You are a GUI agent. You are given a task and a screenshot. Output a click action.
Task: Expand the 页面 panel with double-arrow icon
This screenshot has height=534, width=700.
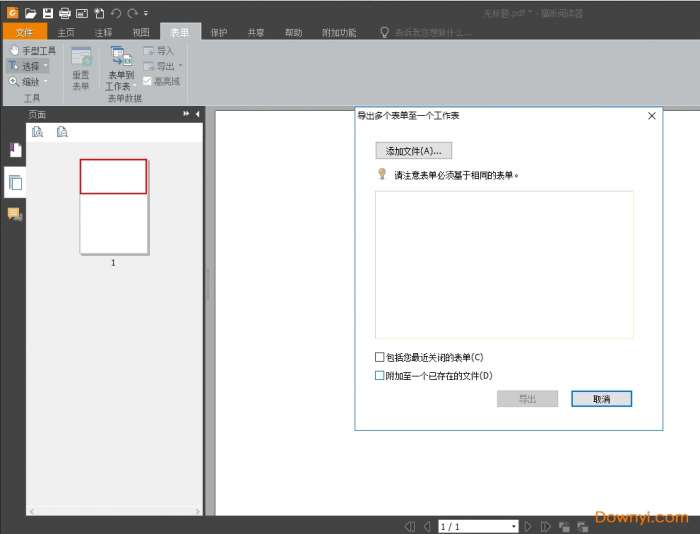(186, 114)
